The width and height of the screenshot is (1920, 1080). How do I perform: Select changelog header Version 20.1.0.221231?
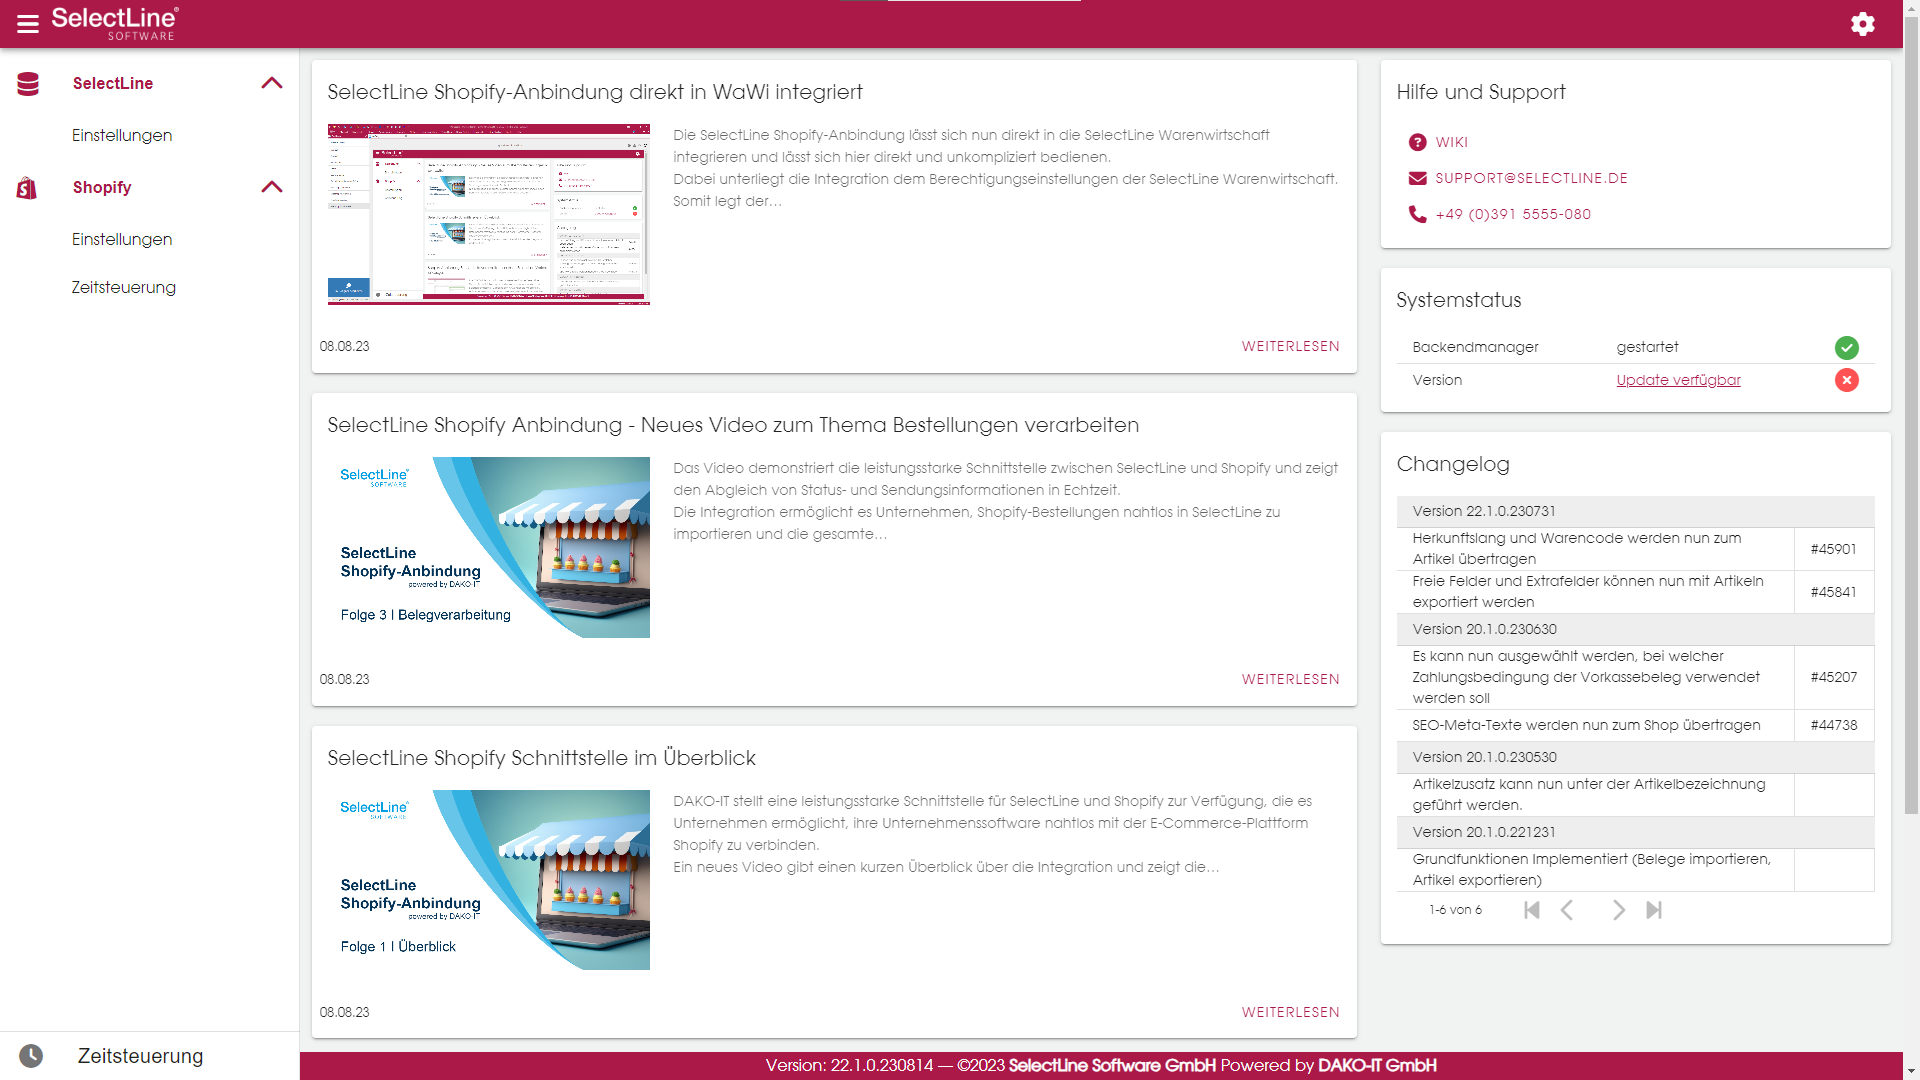tap(1635, 833)
